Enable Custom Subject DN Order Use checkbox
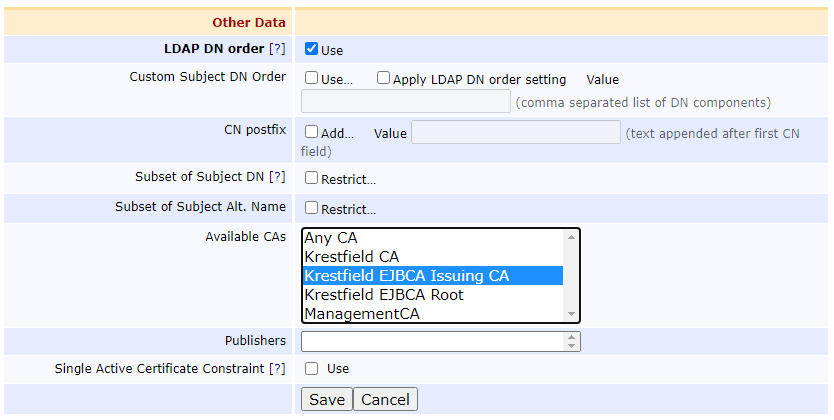The height and width of the screenshot is (420, 834). [x=312, y=78]
